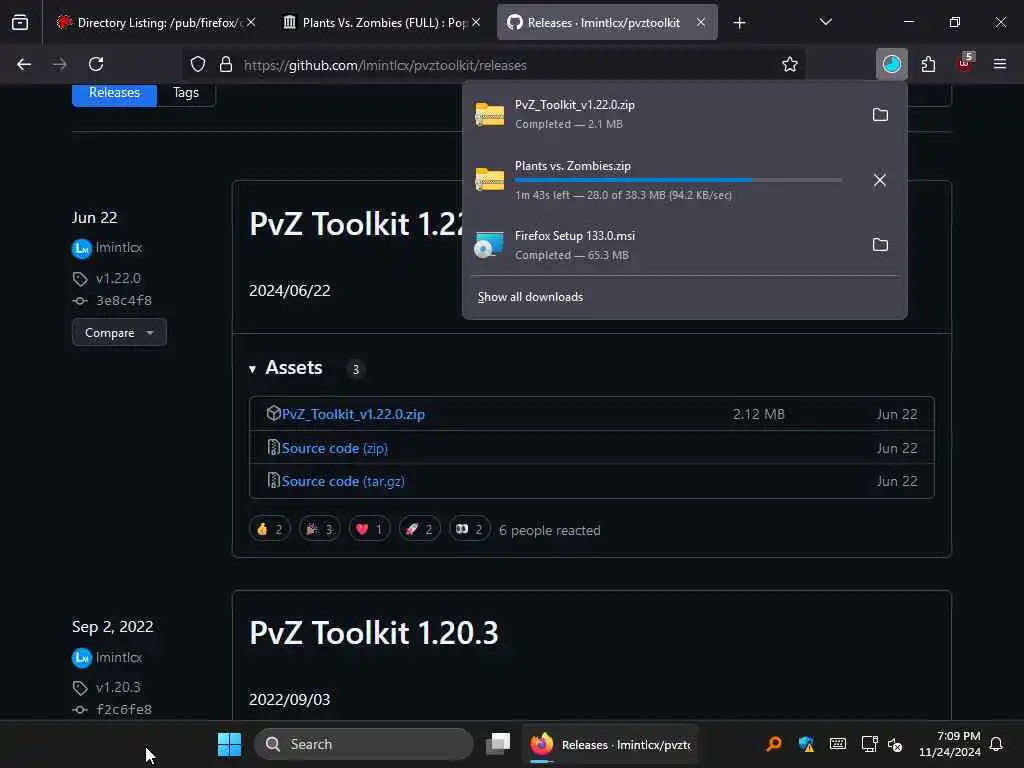Toggle heart reaction
Image resolution: width=1024 pixels, height=768 pixels.
click(369, 529)
